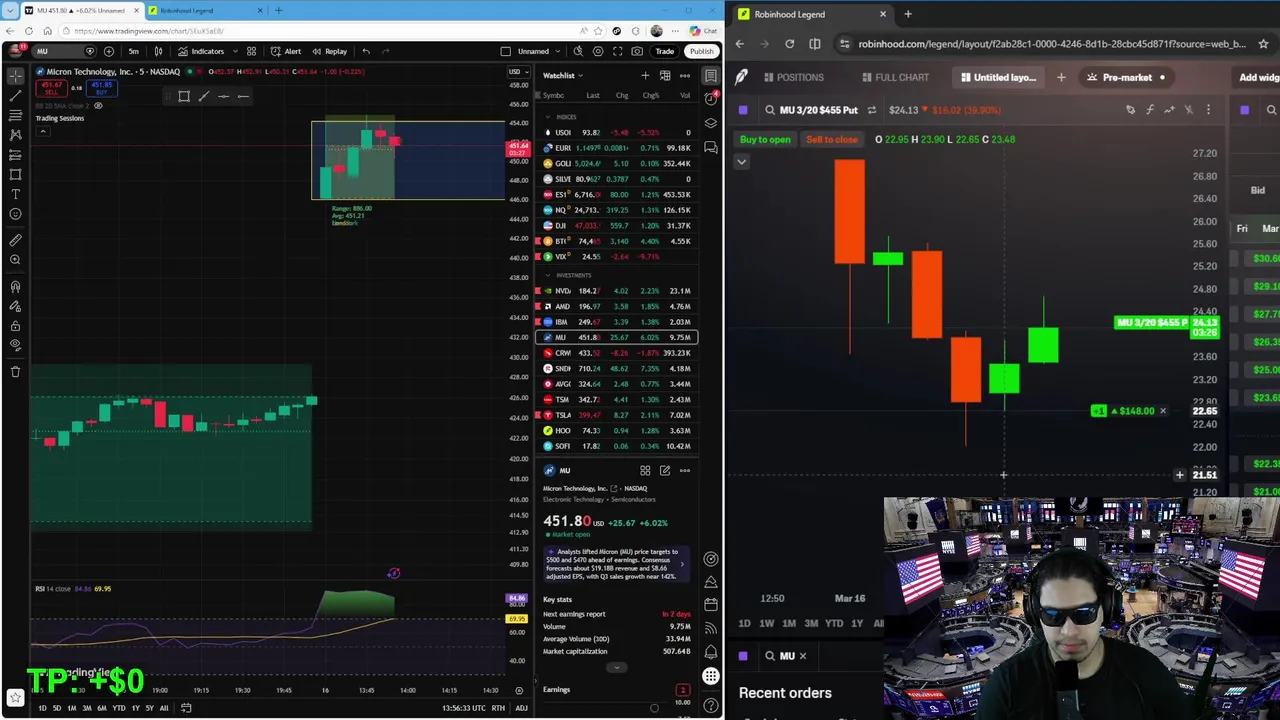Screen dimensions: 1280x720
Task: Select Untitled layout tab
Action: [998, 77]
